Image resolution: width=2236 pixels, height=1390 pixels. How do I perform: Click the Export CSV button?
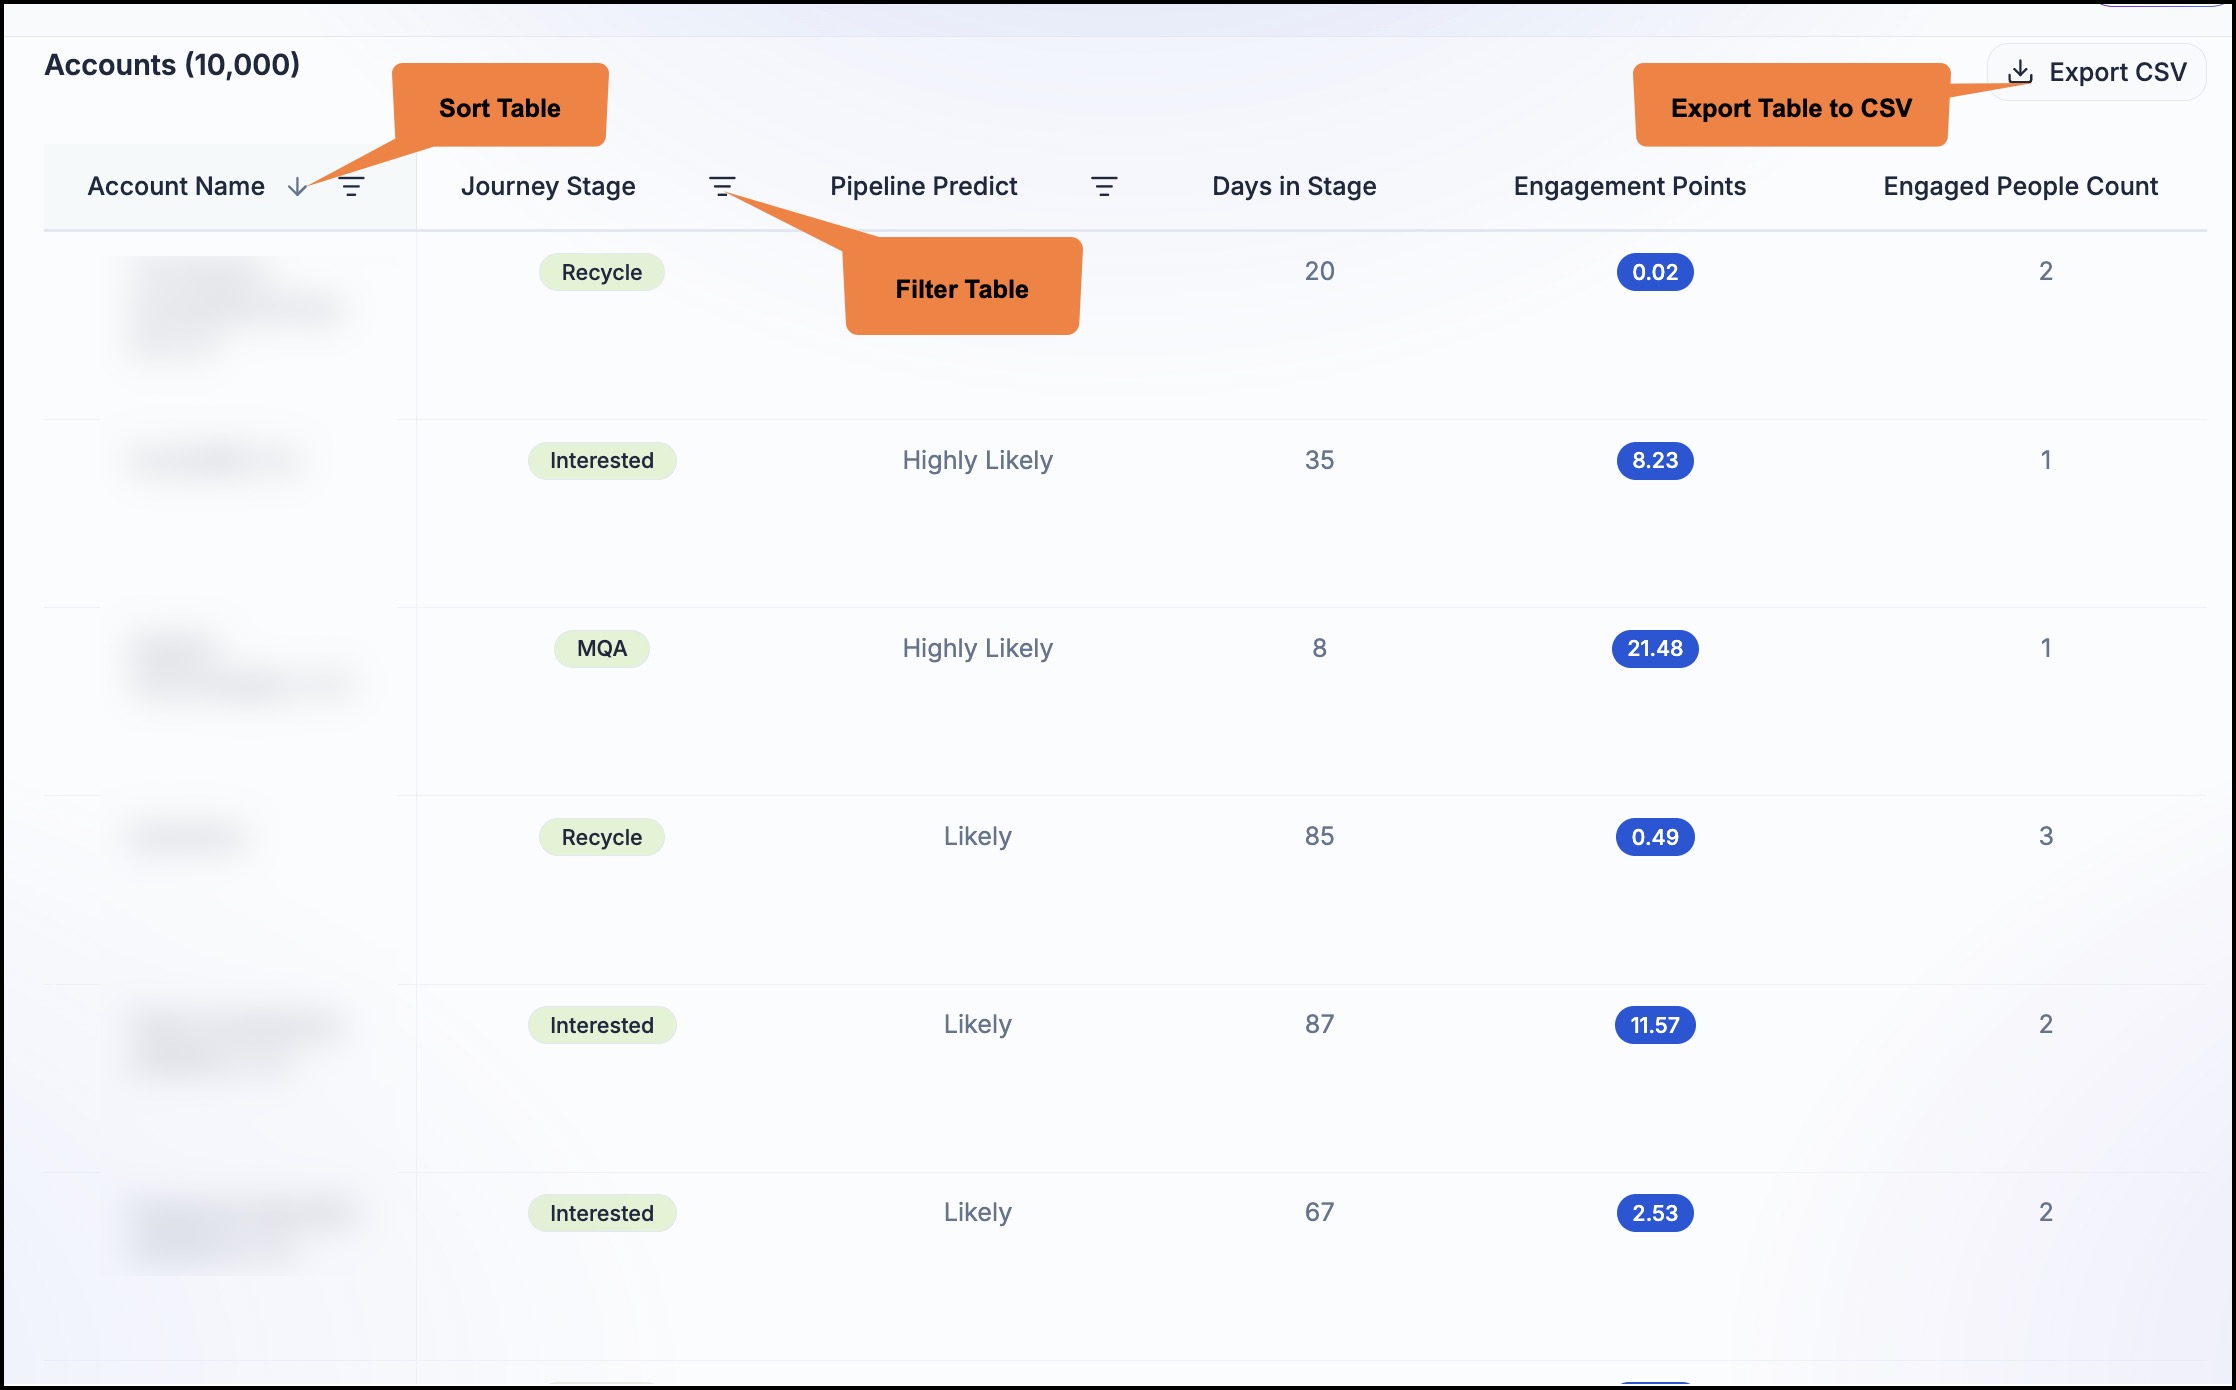point(2096,72)
